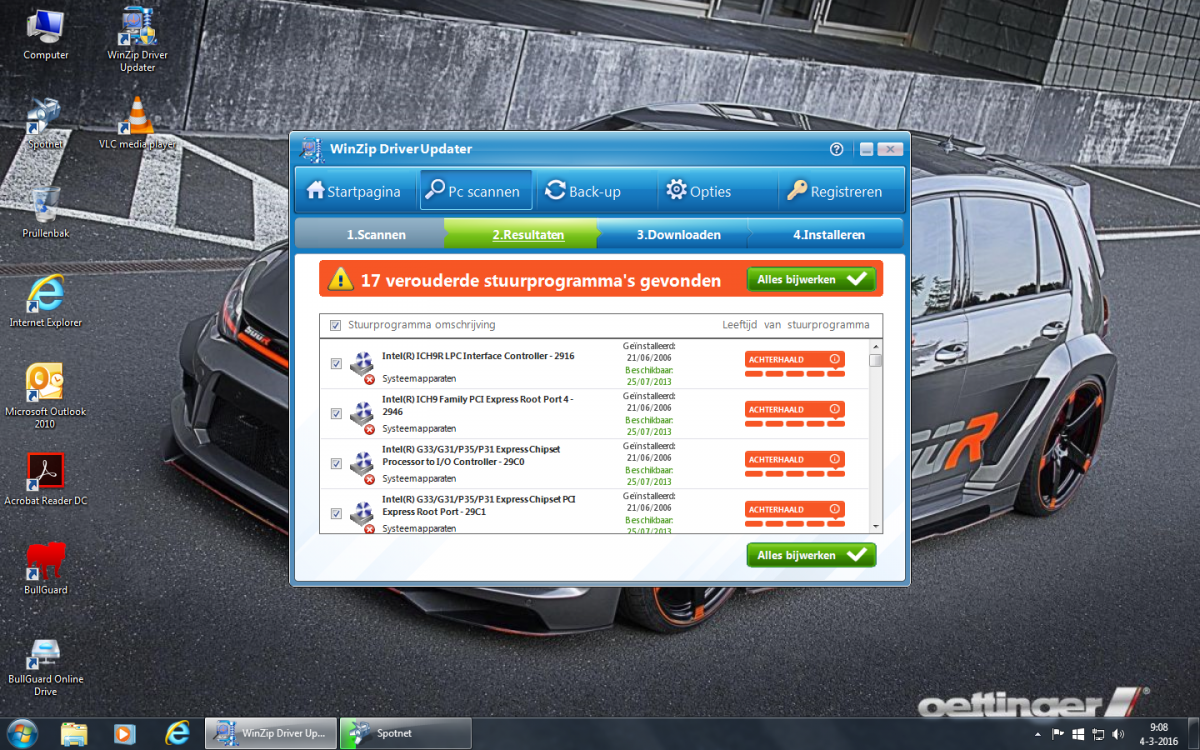
Task: Select the Prullenbak recycle bin icon
Action: (x=46, y=213)
